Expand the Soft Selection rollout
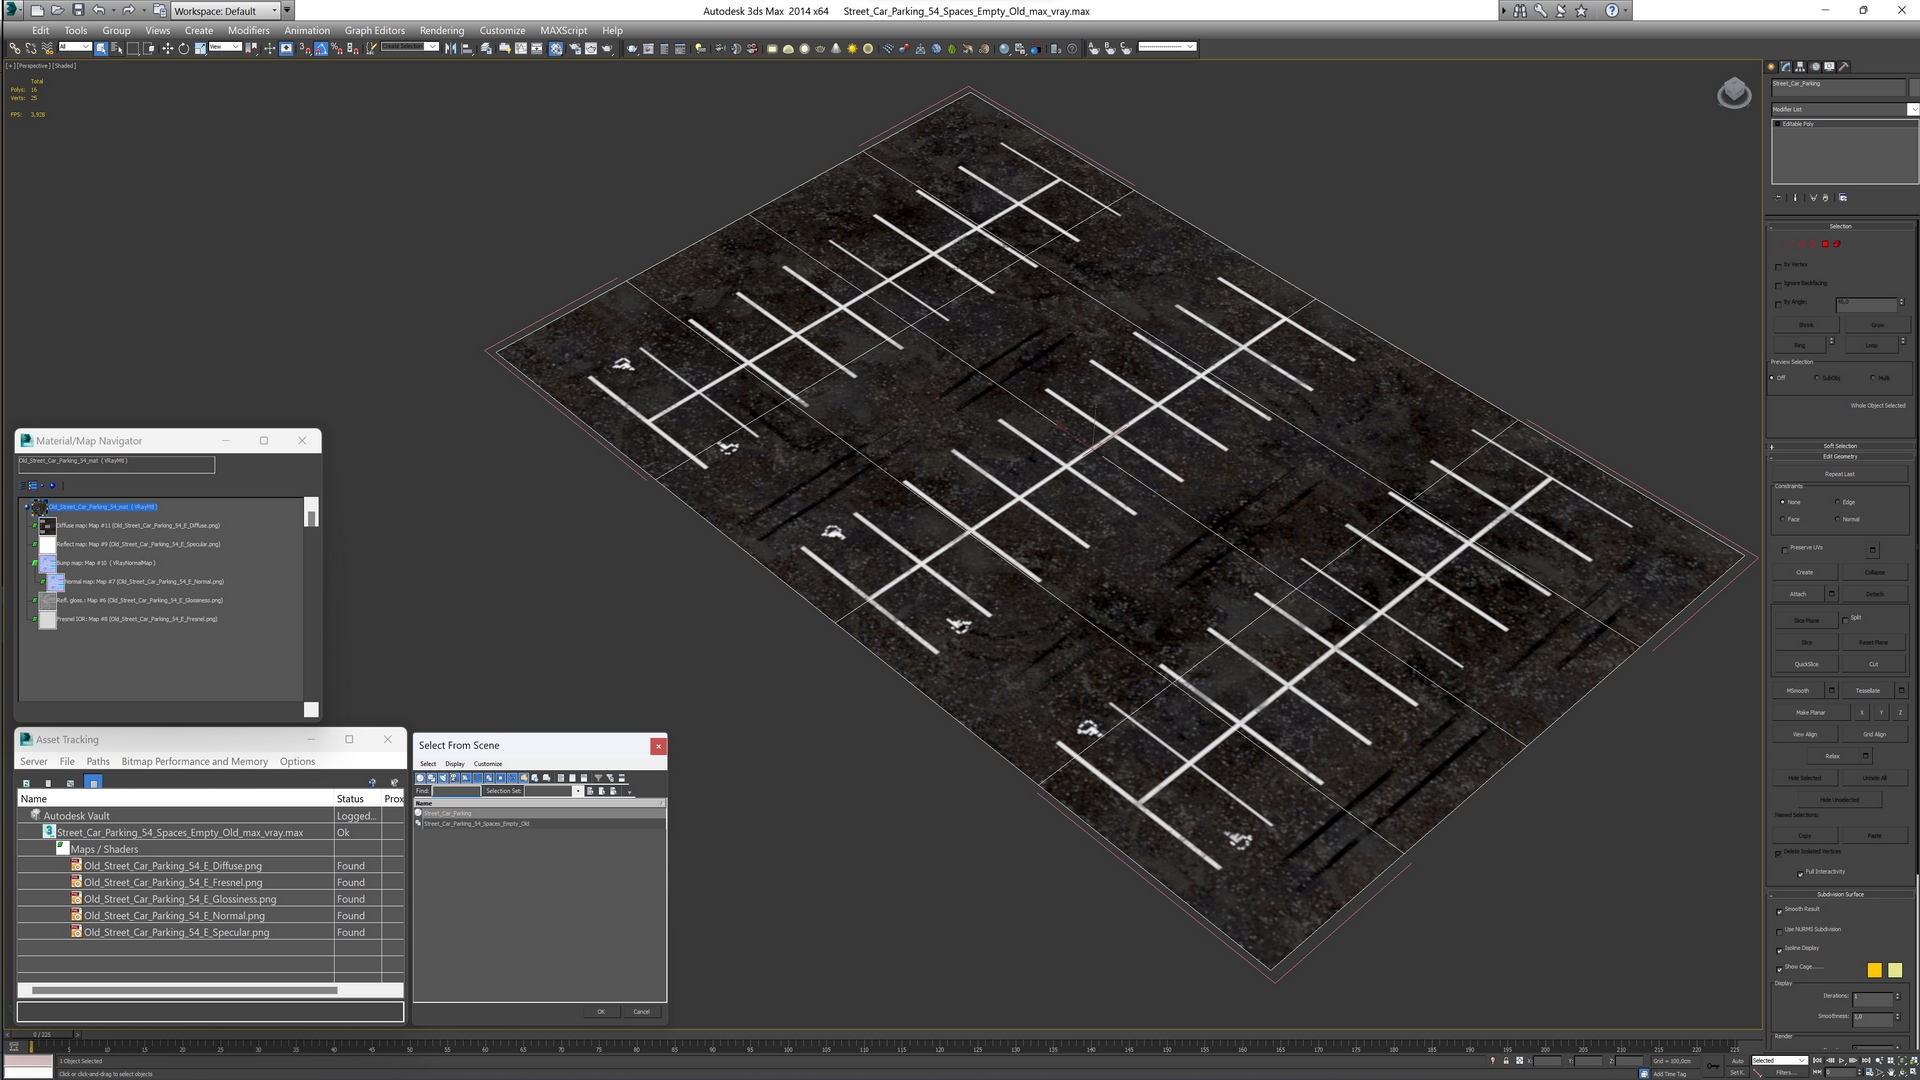The width and height of the screenshot is (1920, 1080). pos(1839,446)
